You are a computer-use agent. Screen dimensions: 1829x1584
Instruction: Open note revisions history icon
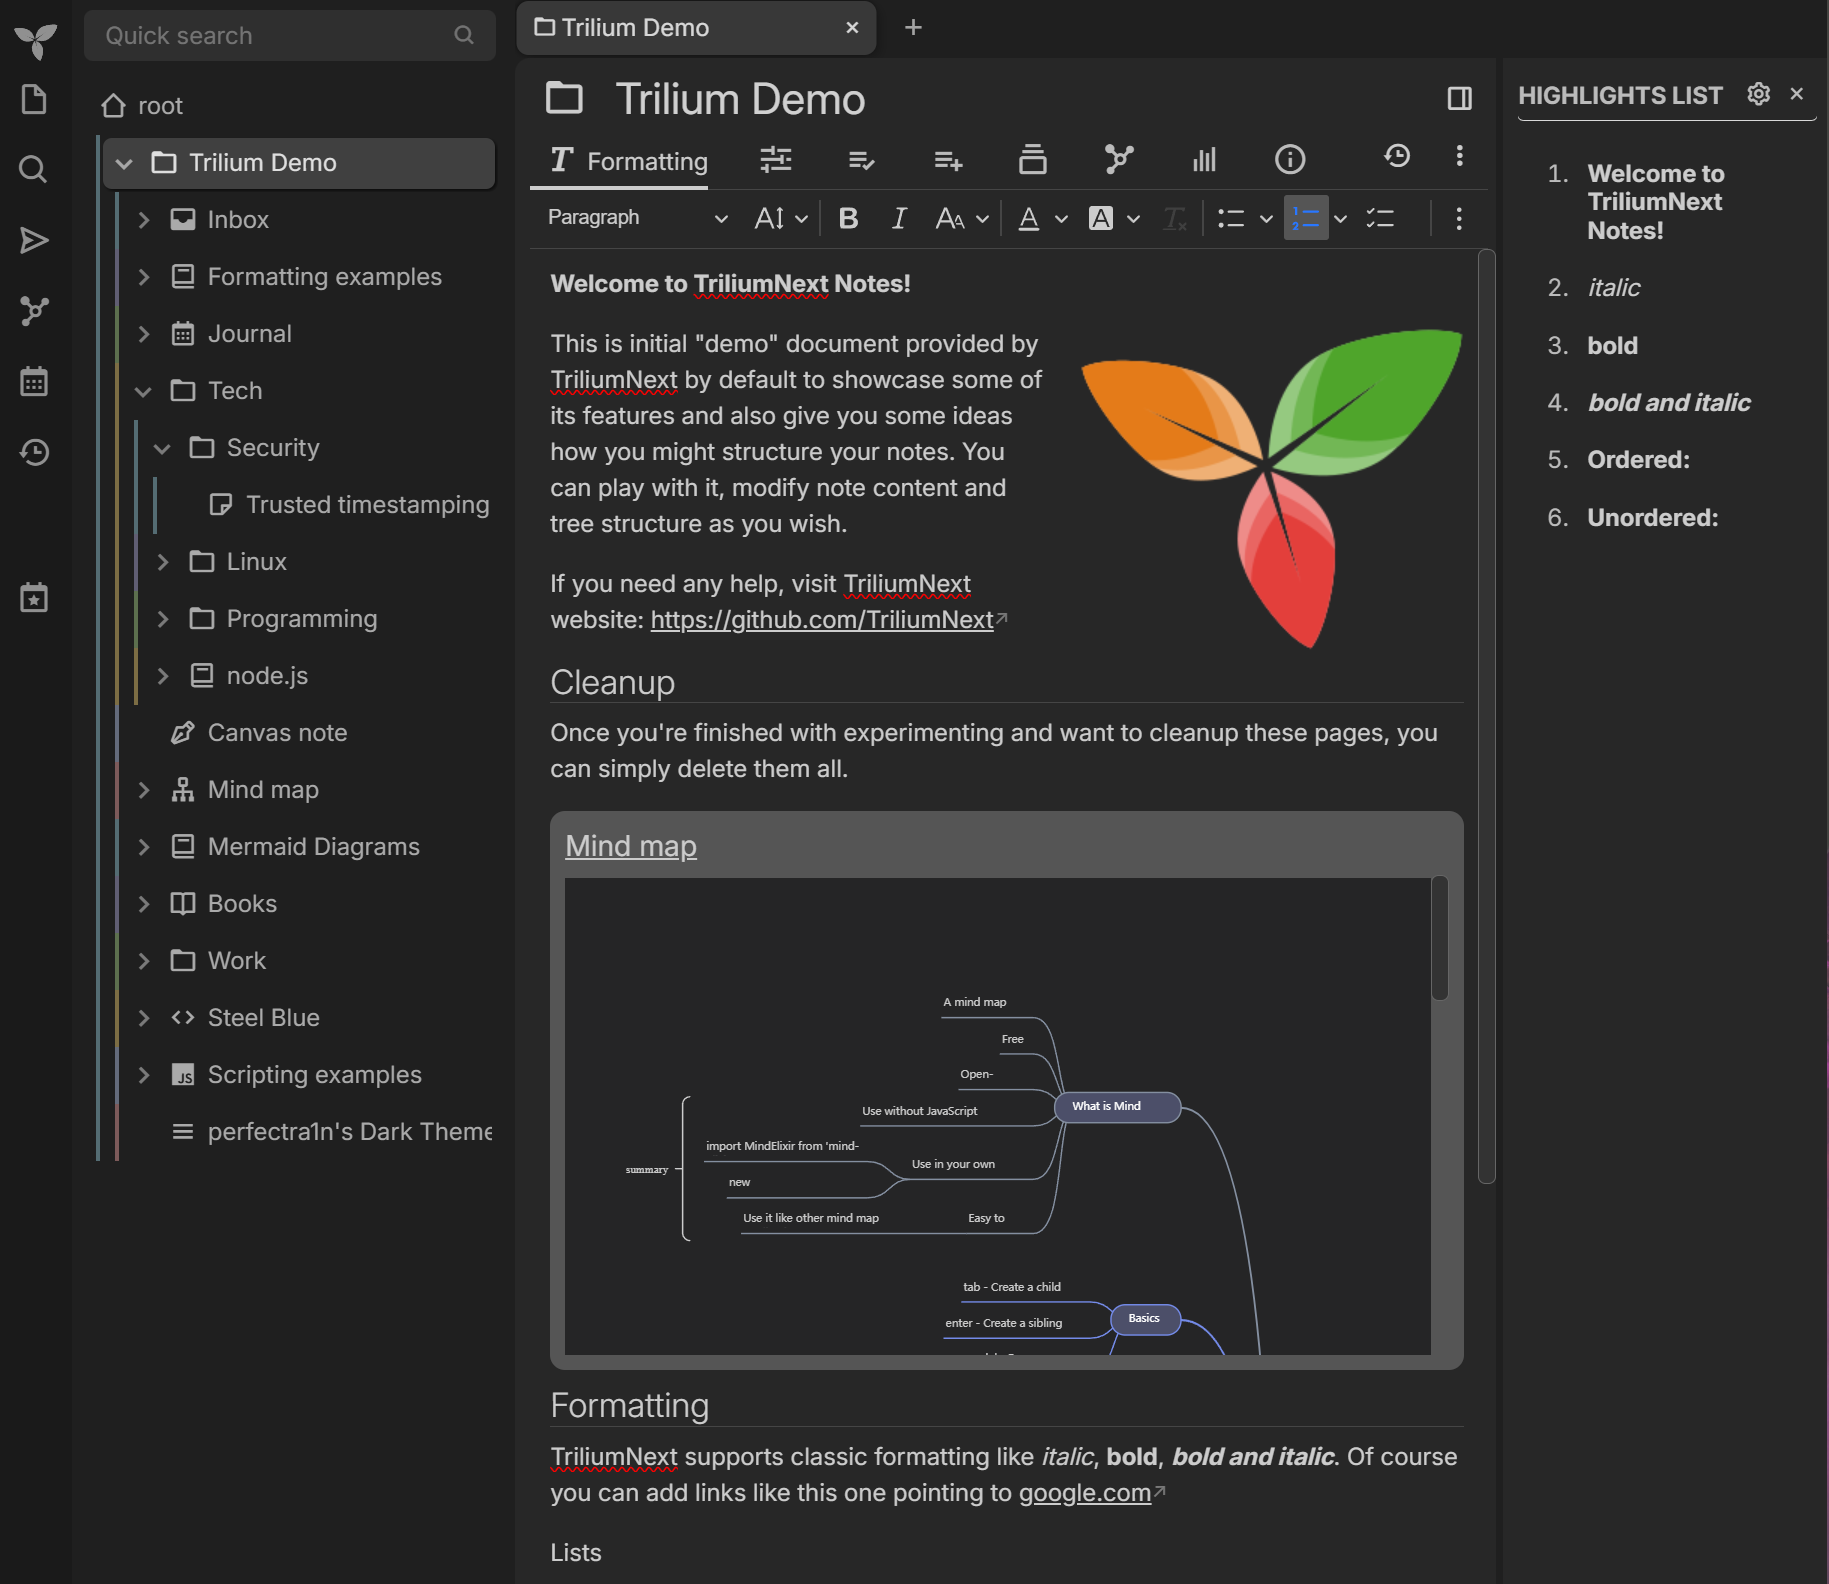pyautogui.click(x=1397, y=156)
